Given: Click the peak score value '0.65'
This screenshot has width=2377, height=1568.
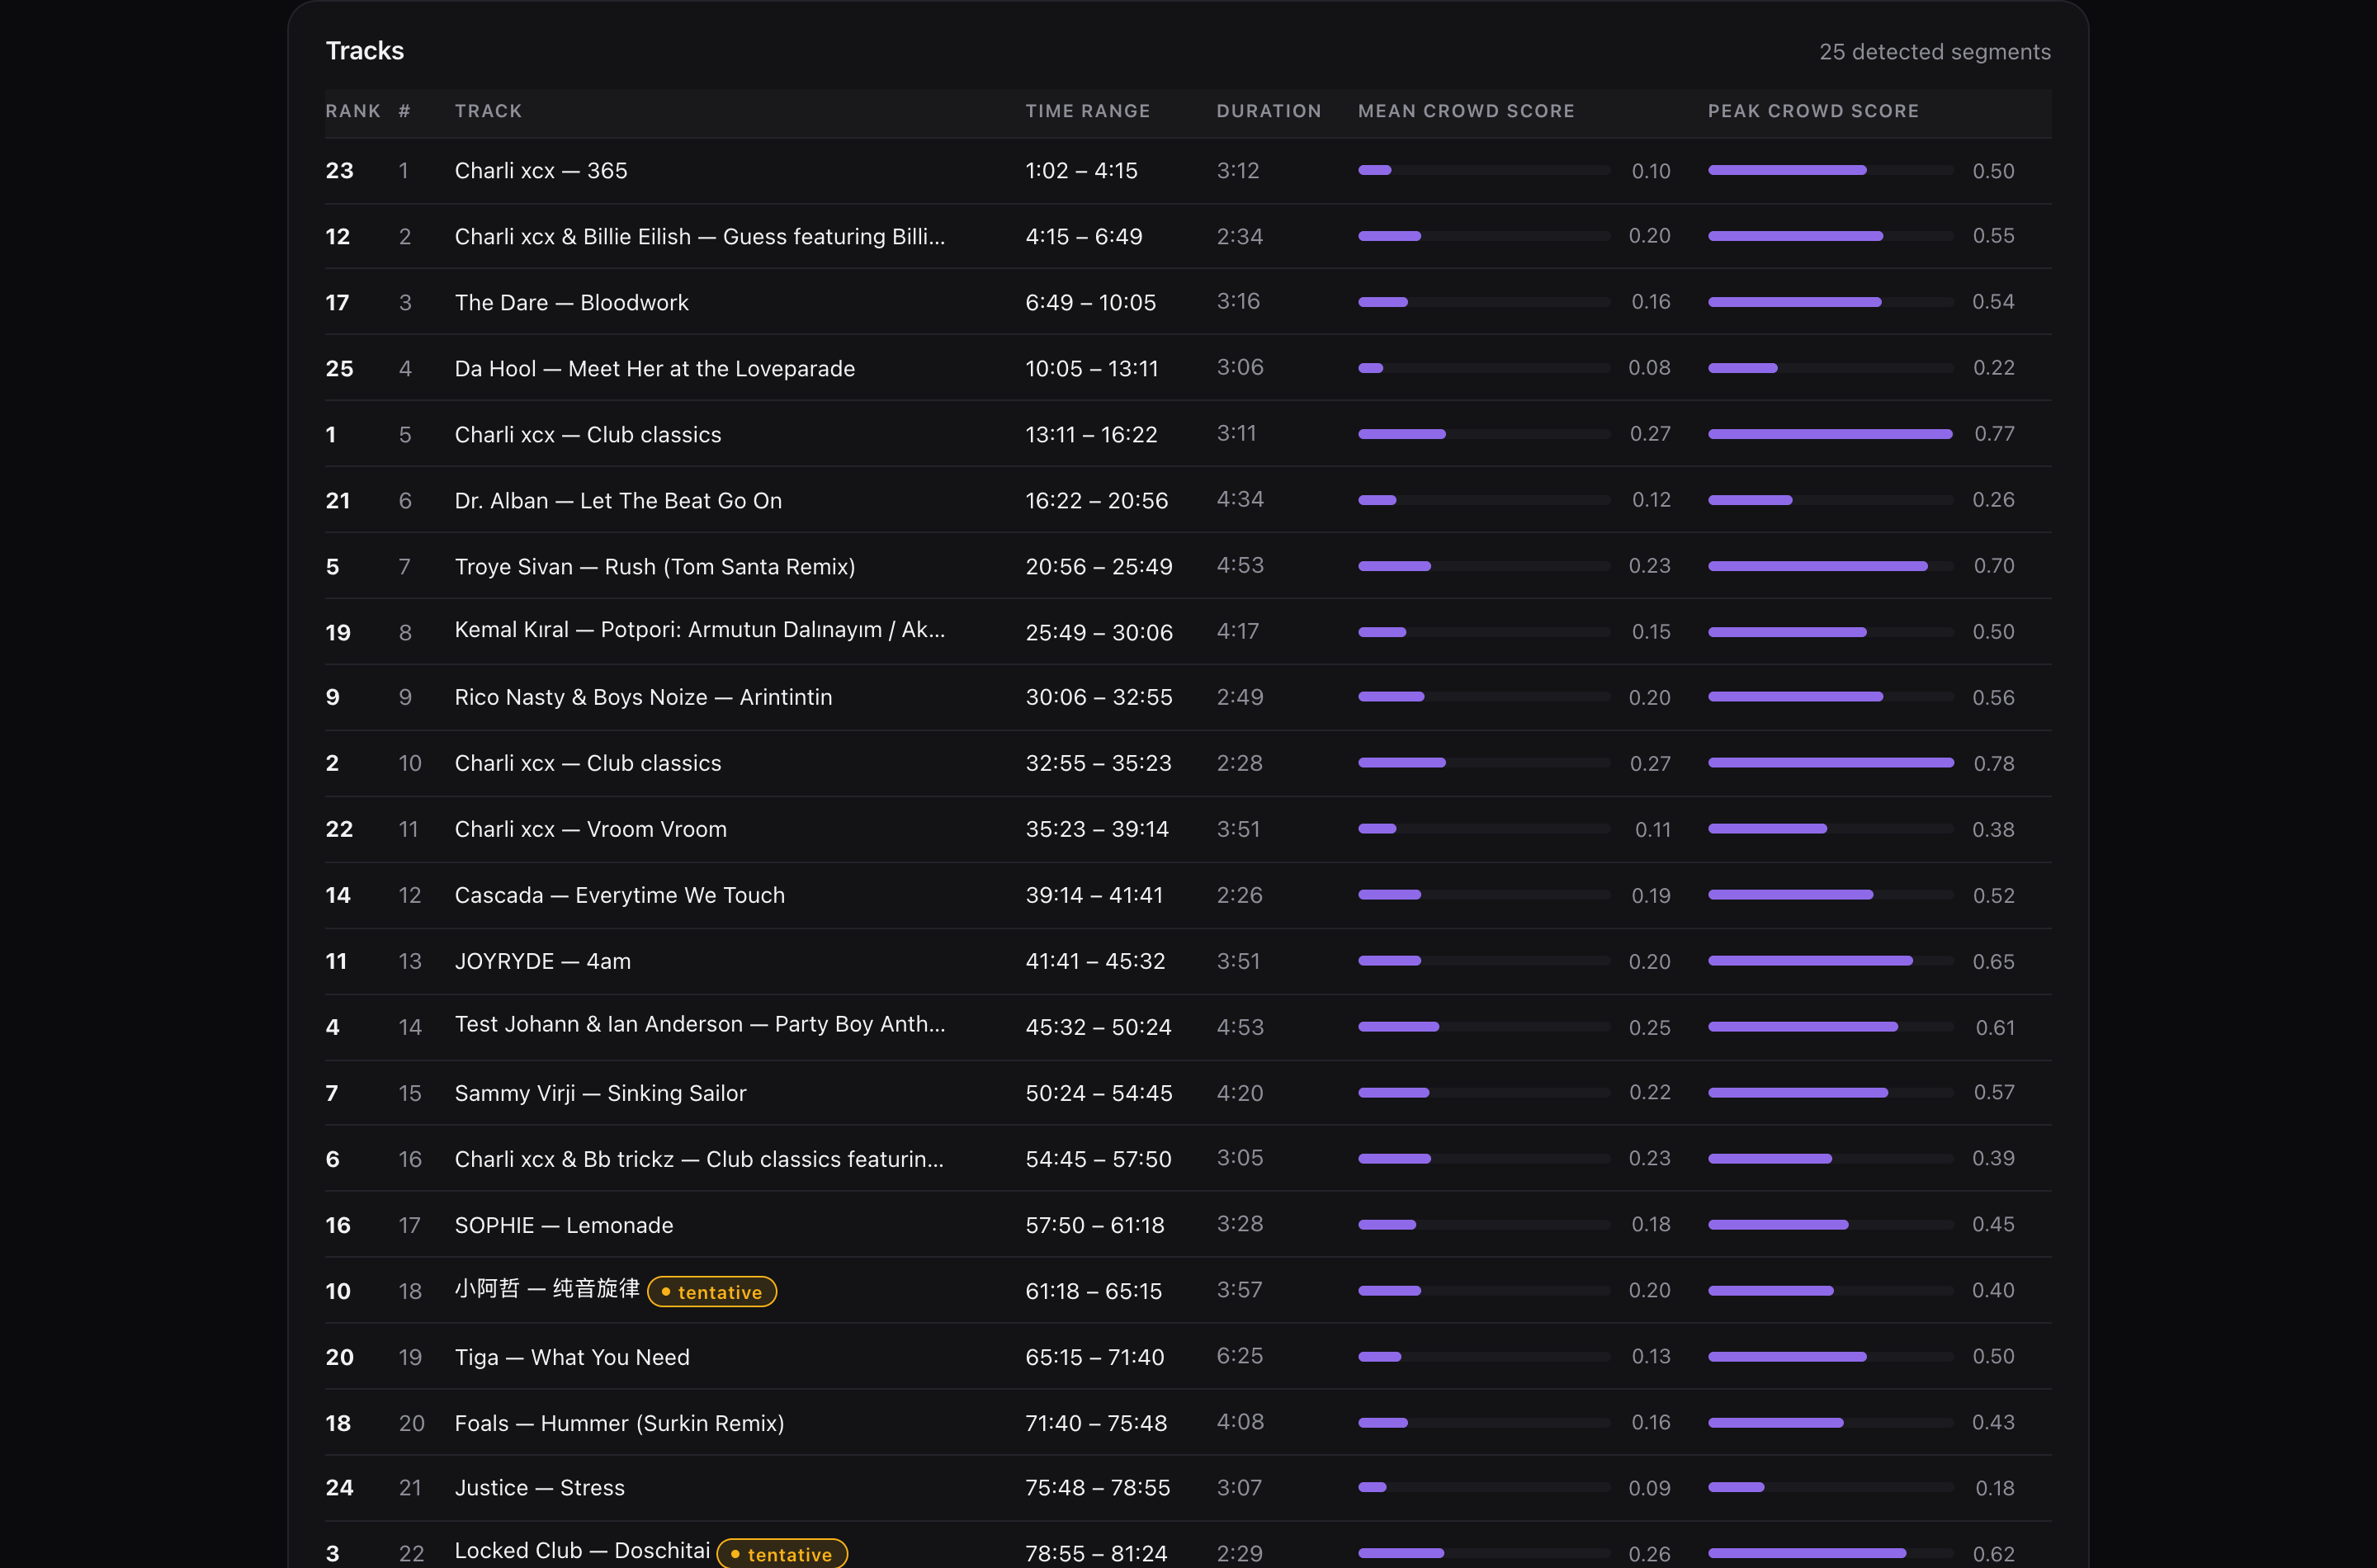Looking at the screenshot, I should tap(1993, 962).
